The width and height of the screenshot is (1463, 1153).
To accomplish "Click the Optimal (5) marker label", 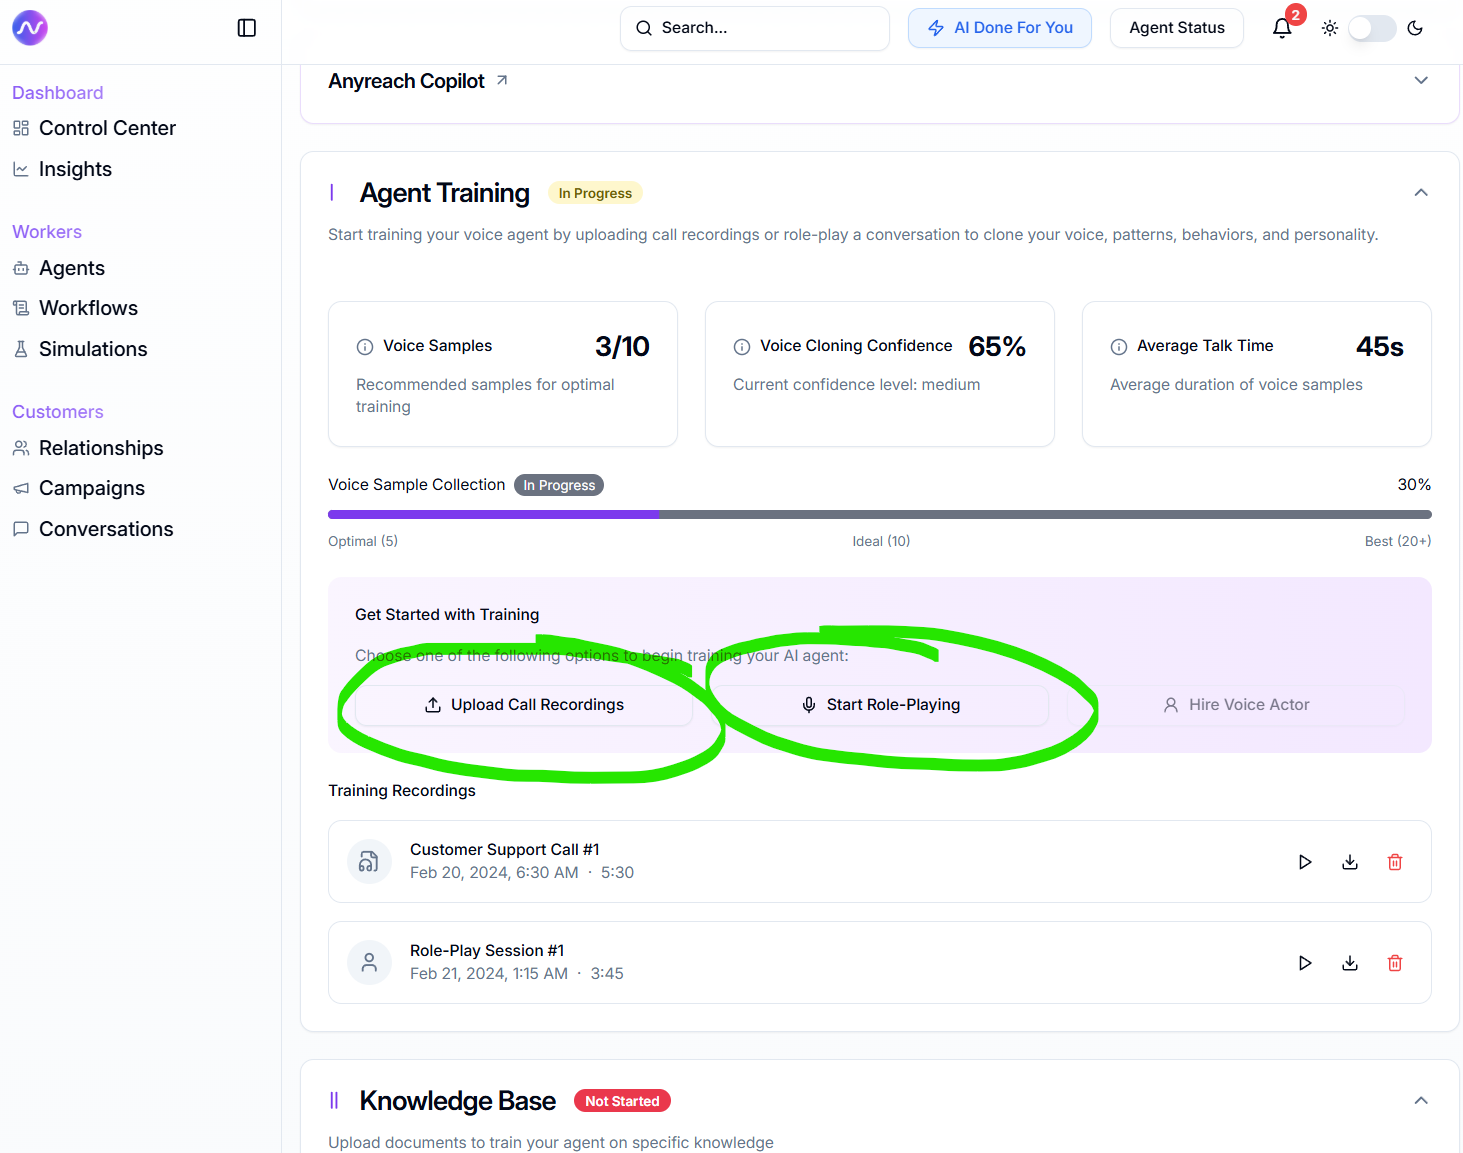I will (x=363, y=541).
